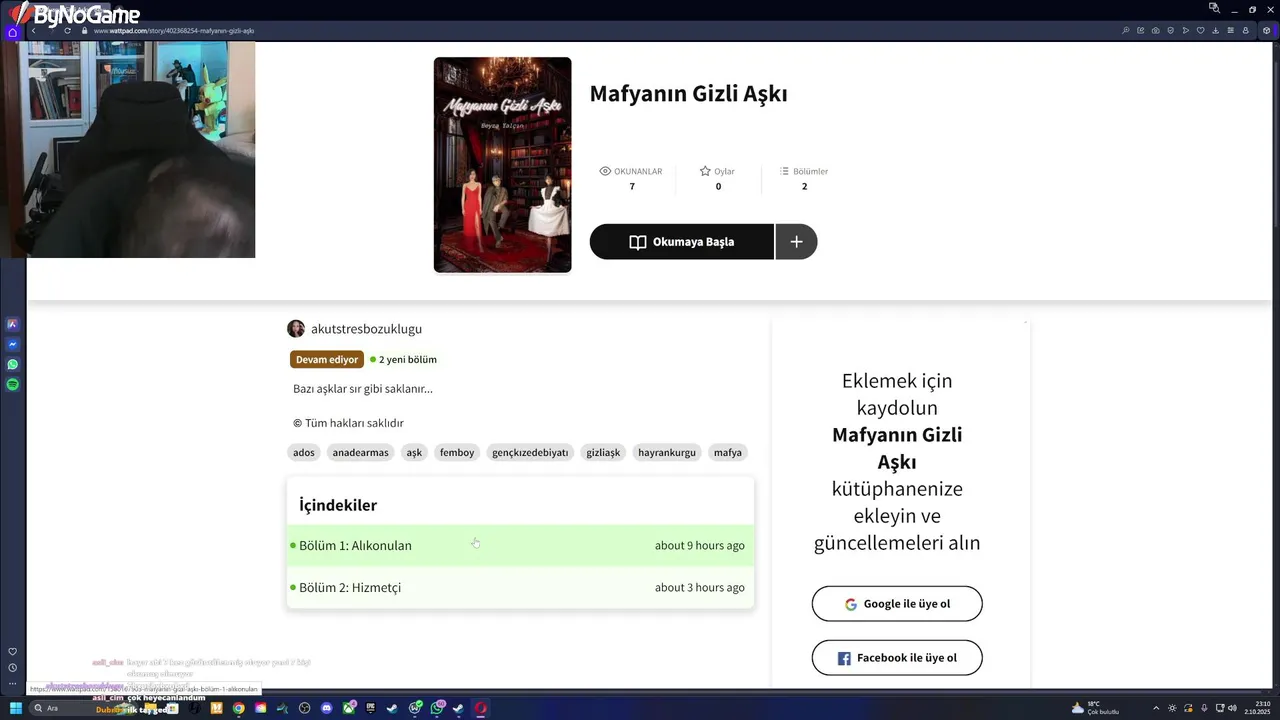
Task: Select the gizliaşk tag
Action: [x=603, y=452]
